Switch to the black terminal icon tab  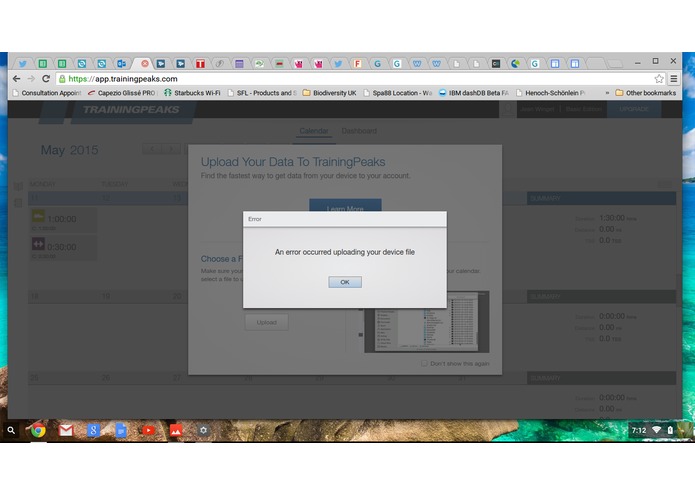pos(496,64)
